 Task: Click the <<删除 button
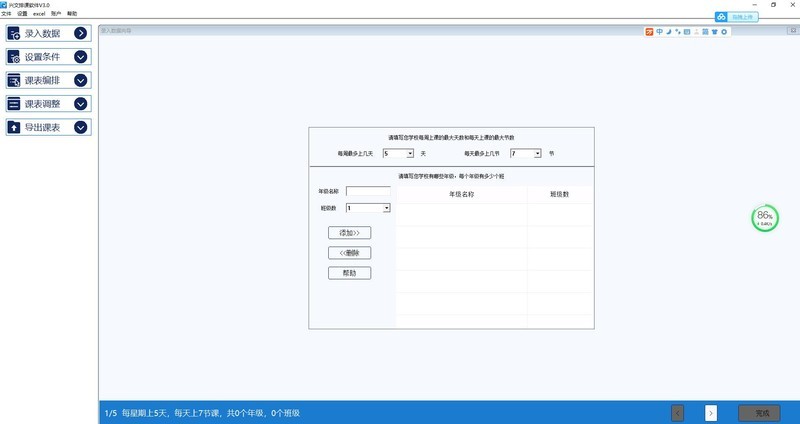pyautogui.click(x=349, y=253)
